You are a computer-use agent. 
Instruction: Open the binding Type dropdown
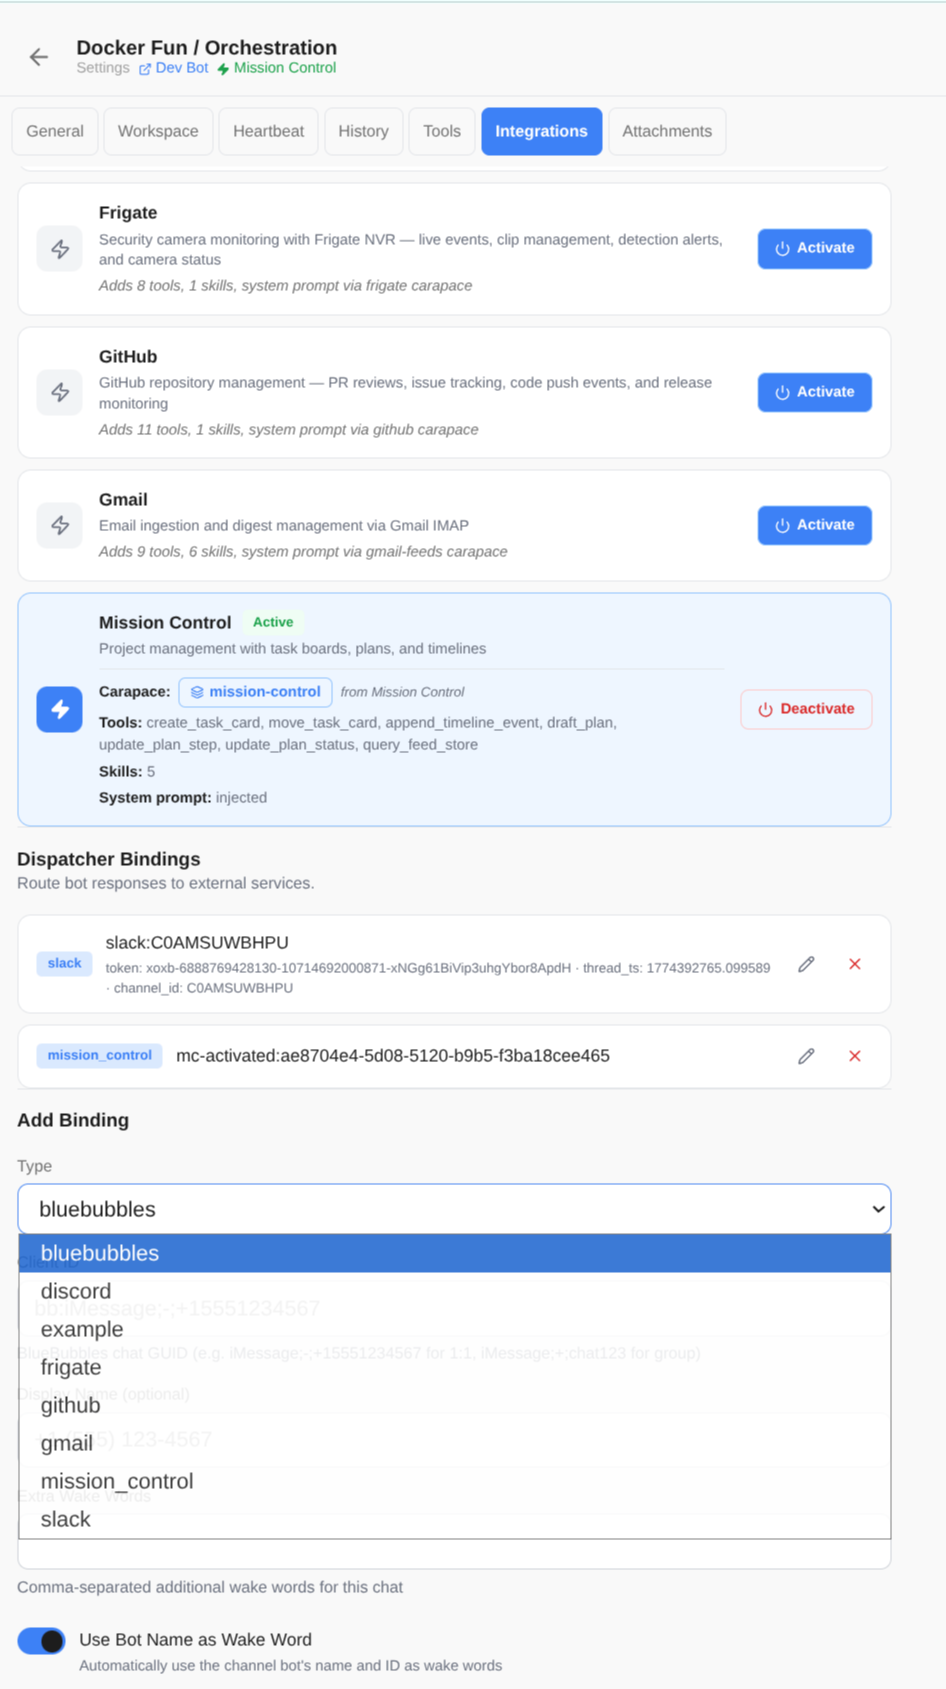[454, 1209]
